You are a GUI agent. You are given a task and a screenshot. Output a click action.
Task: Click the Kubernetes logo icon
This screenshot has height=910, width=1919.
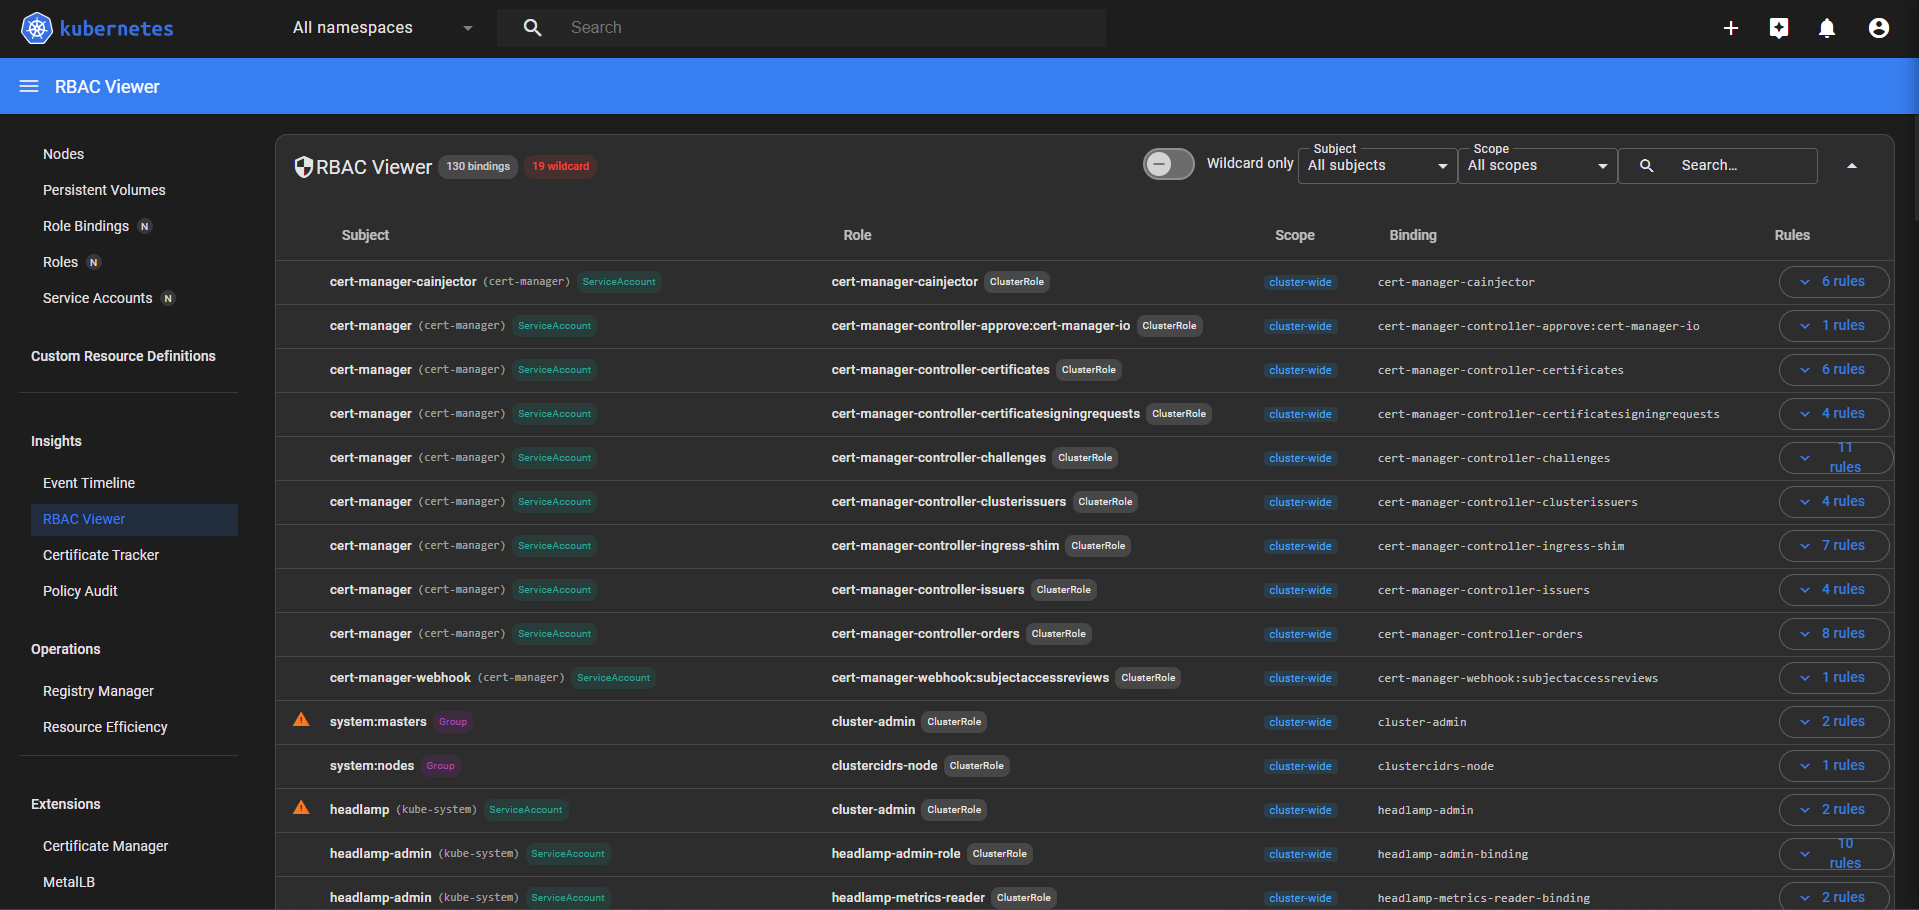(37, 28)
